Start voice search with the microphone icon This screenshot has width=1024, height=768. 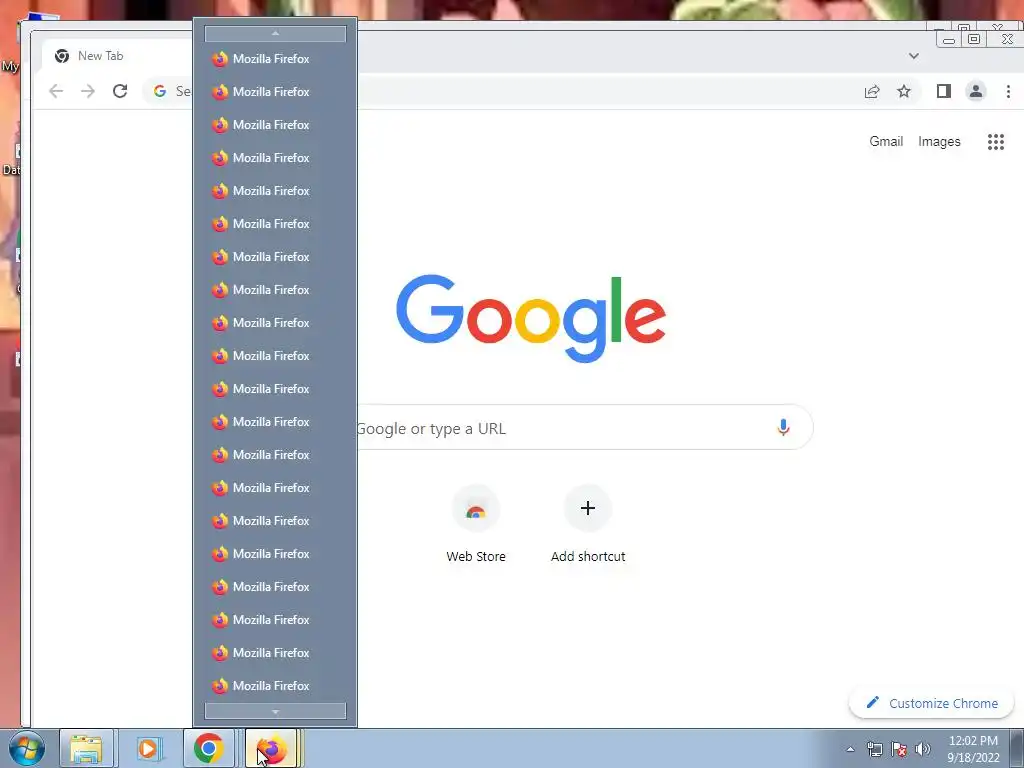(783, 428)
